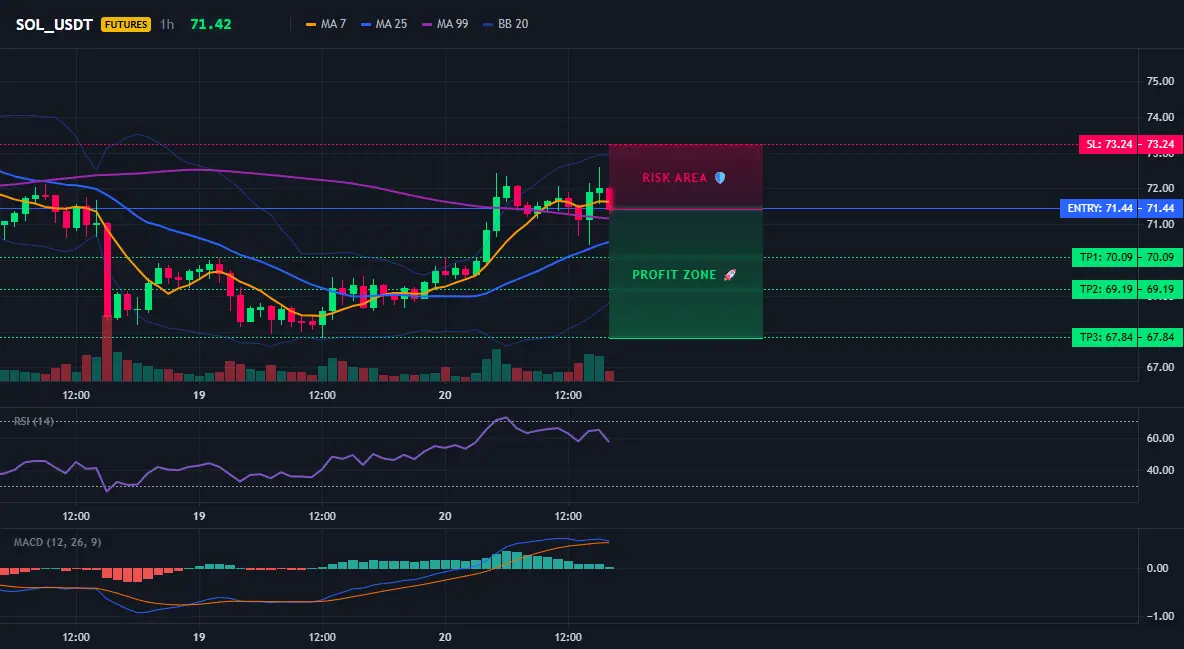Screen dimensions: 1184x649
Task: Click the 71.00 price axis value
Action: [1160, 224]
